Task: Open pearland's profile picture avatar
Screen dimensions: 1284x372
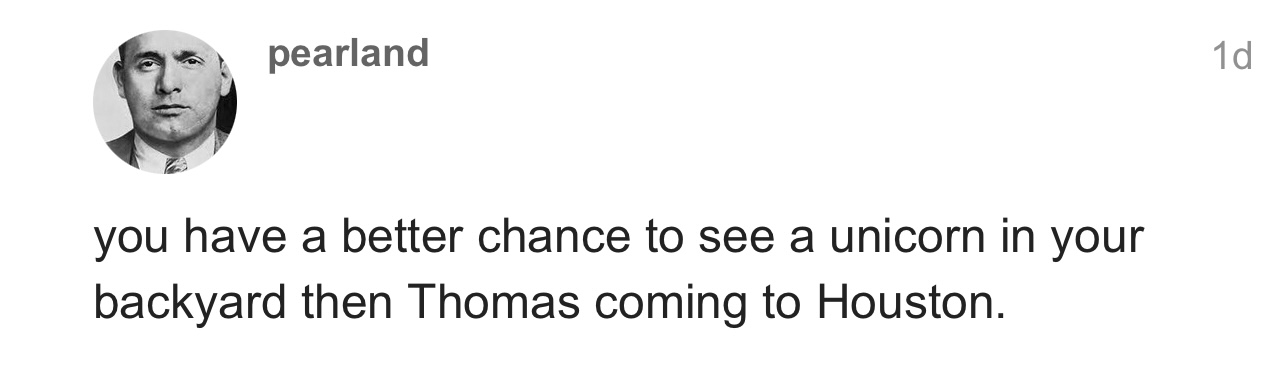Action: (x=165, y=102)
